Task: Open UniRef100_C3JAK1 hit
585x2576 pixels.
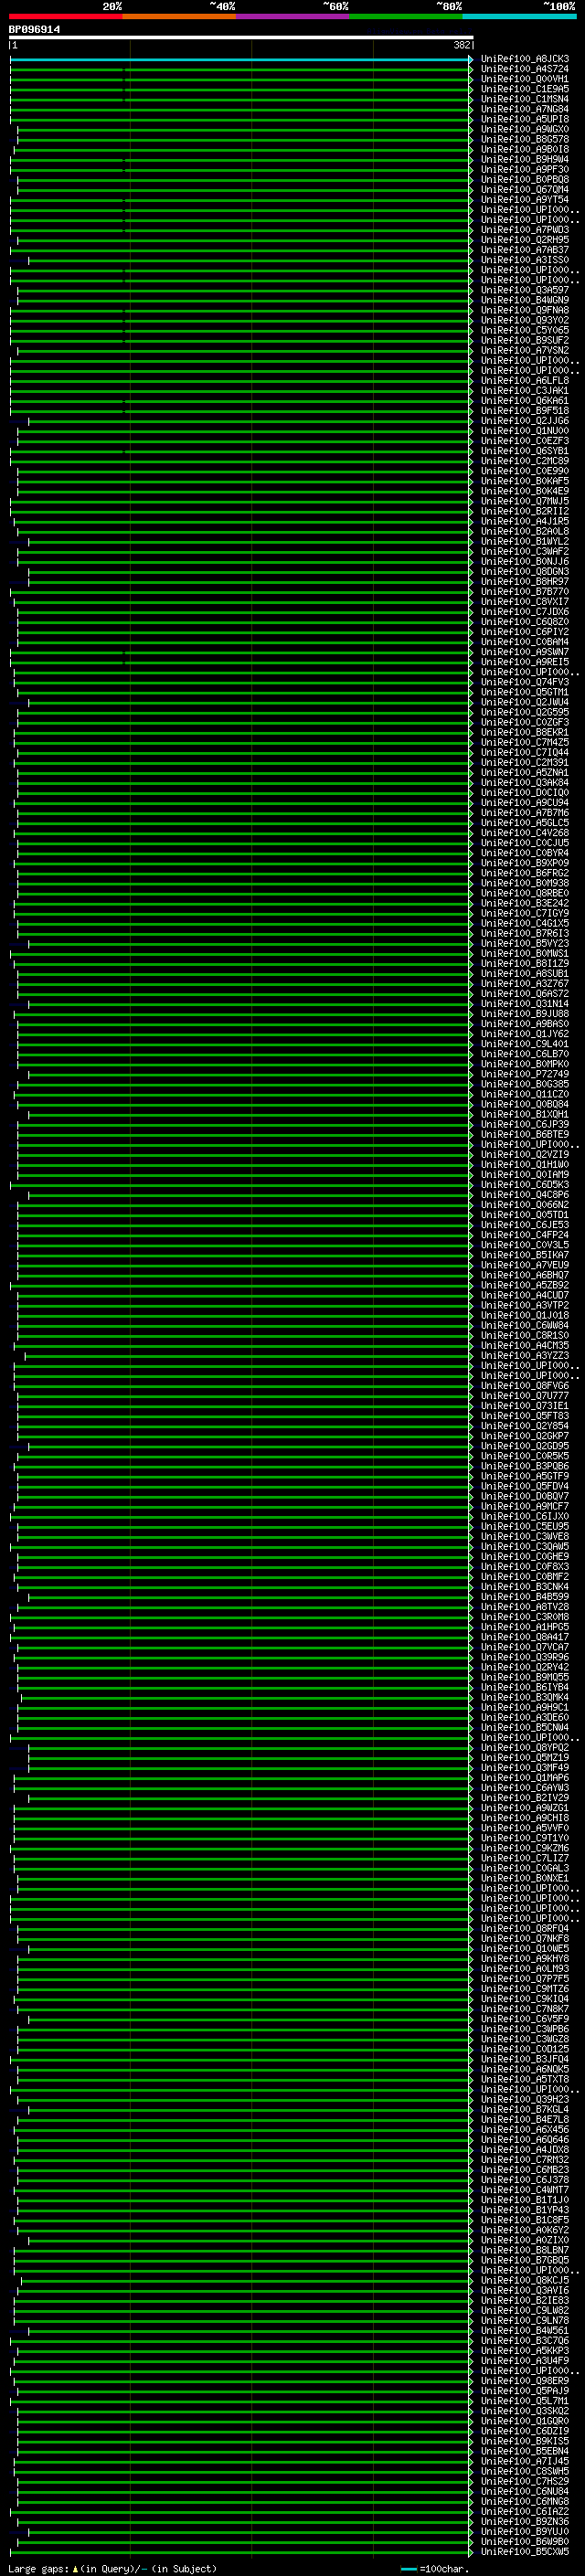Action: [525, 391]
